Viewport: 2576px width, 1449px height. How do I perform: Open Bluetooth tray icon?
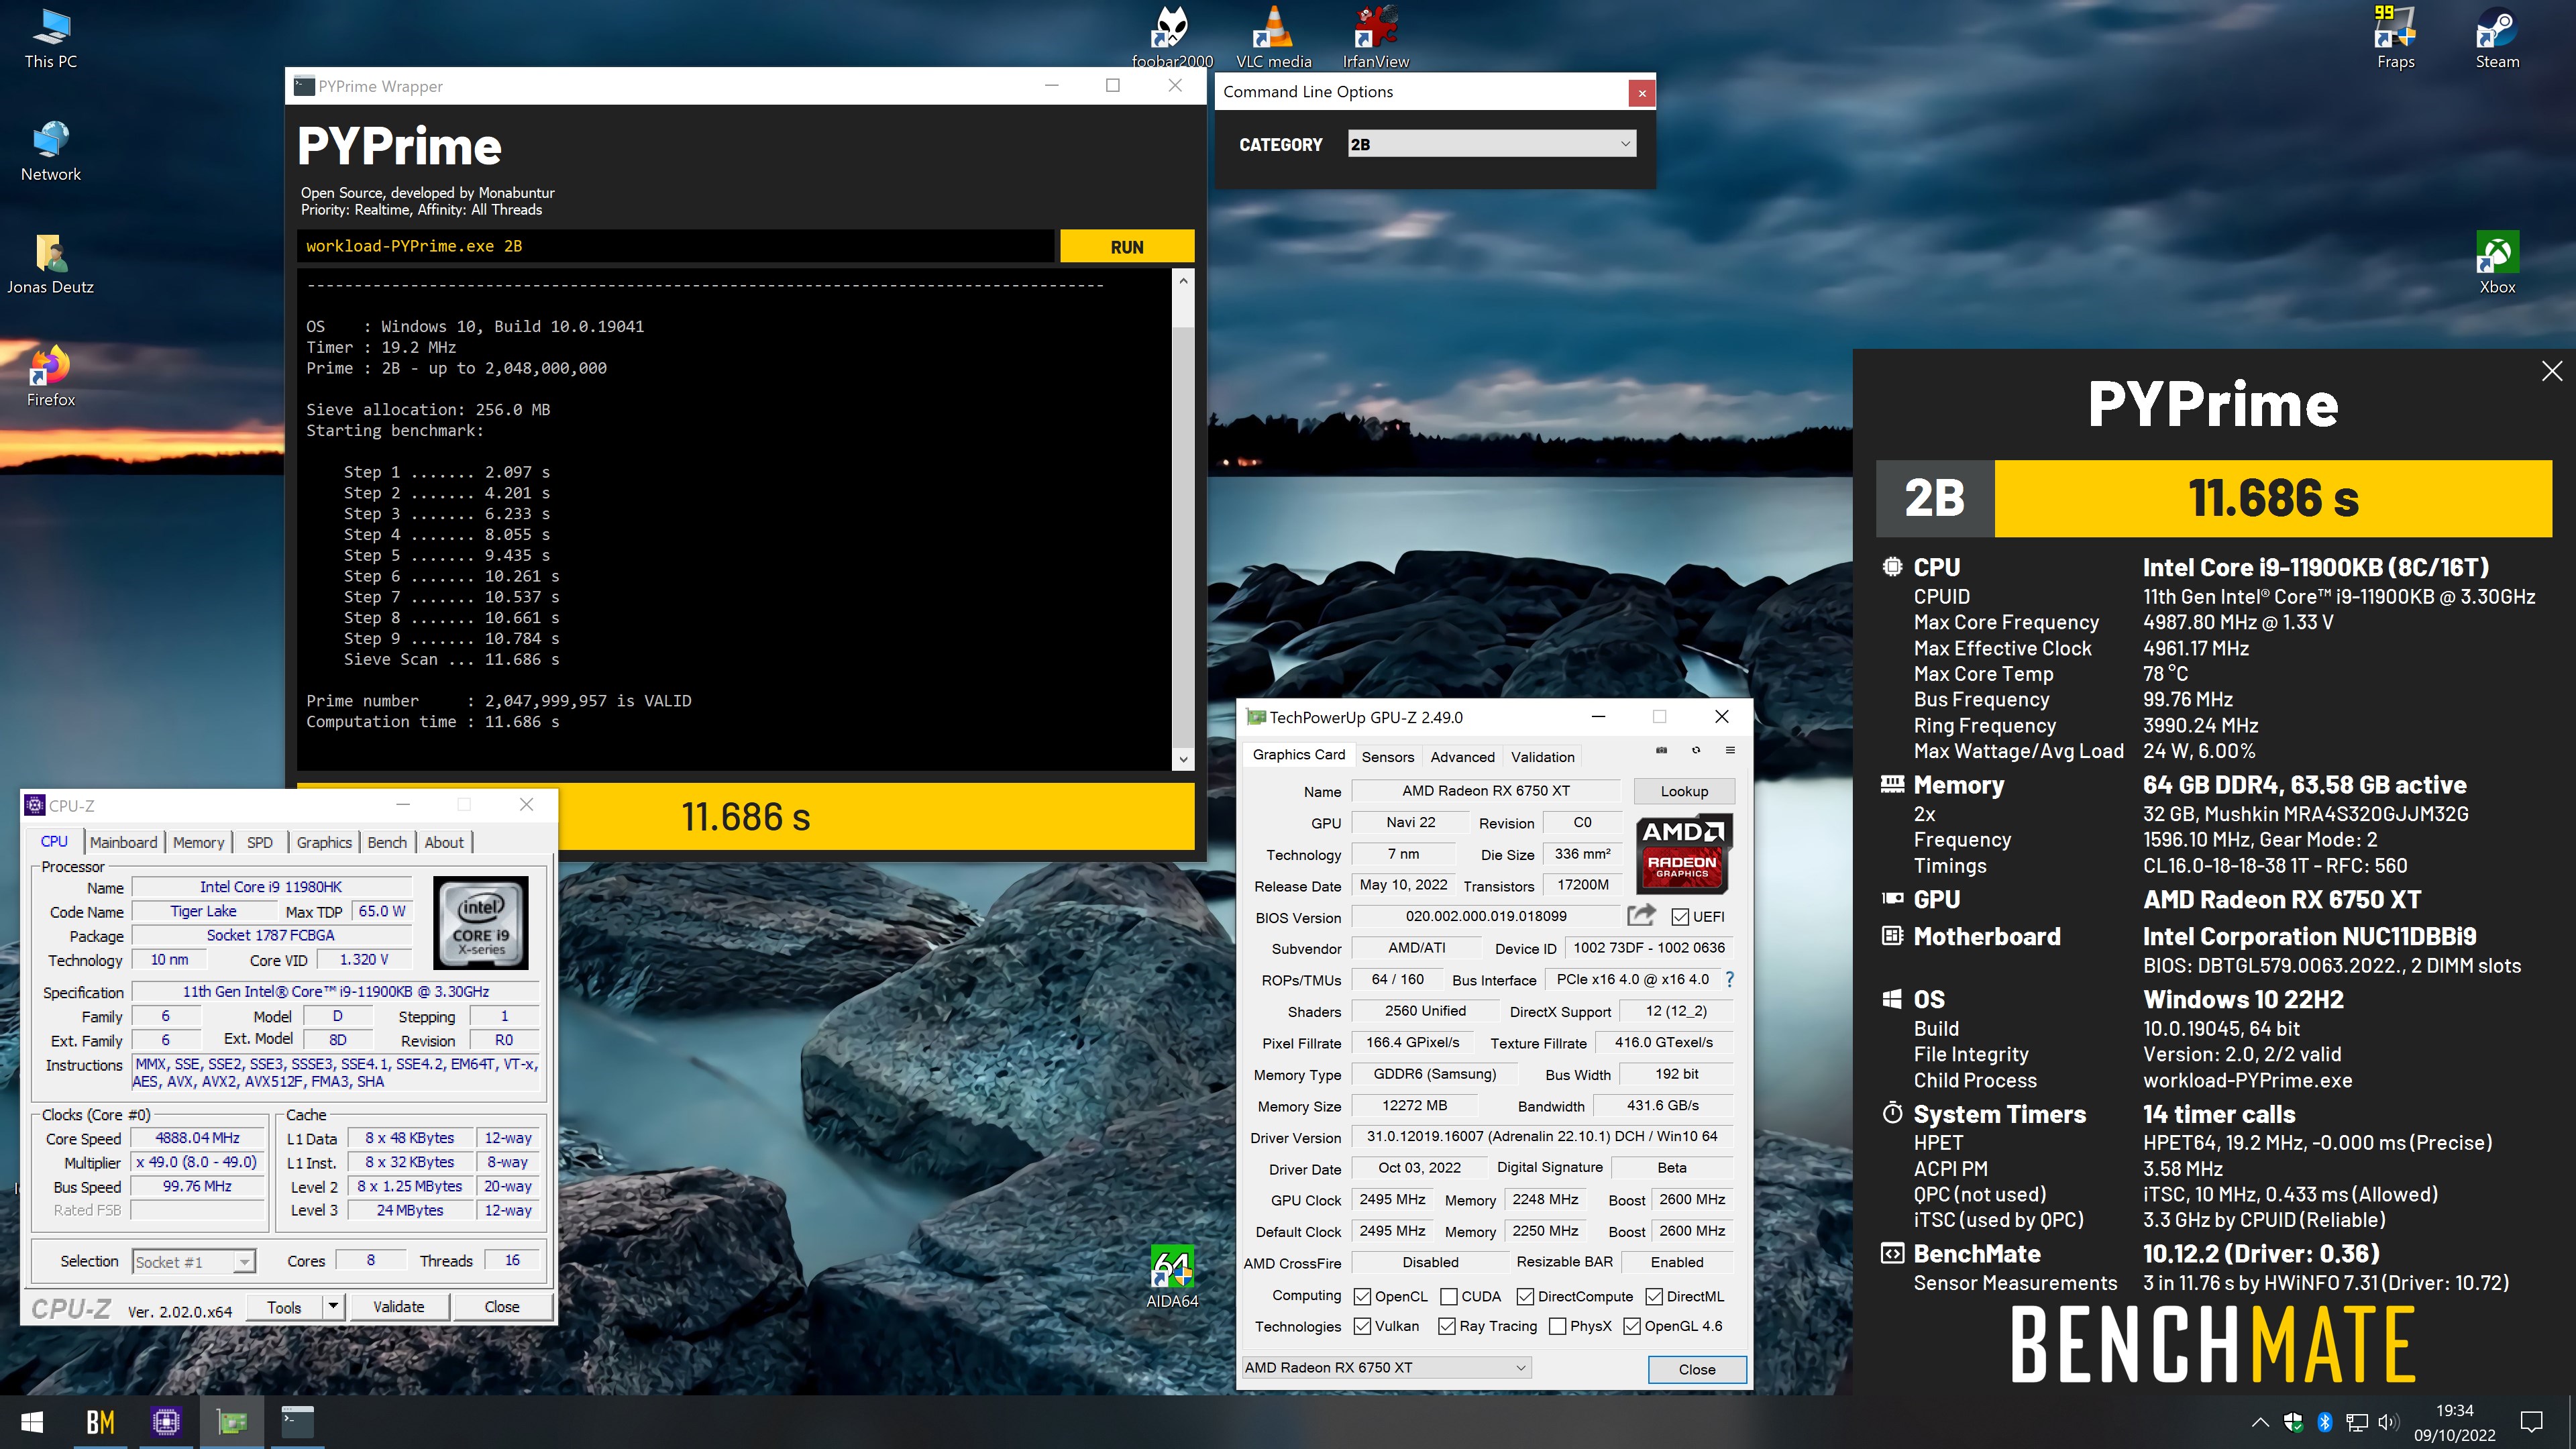point(2325,1422)
